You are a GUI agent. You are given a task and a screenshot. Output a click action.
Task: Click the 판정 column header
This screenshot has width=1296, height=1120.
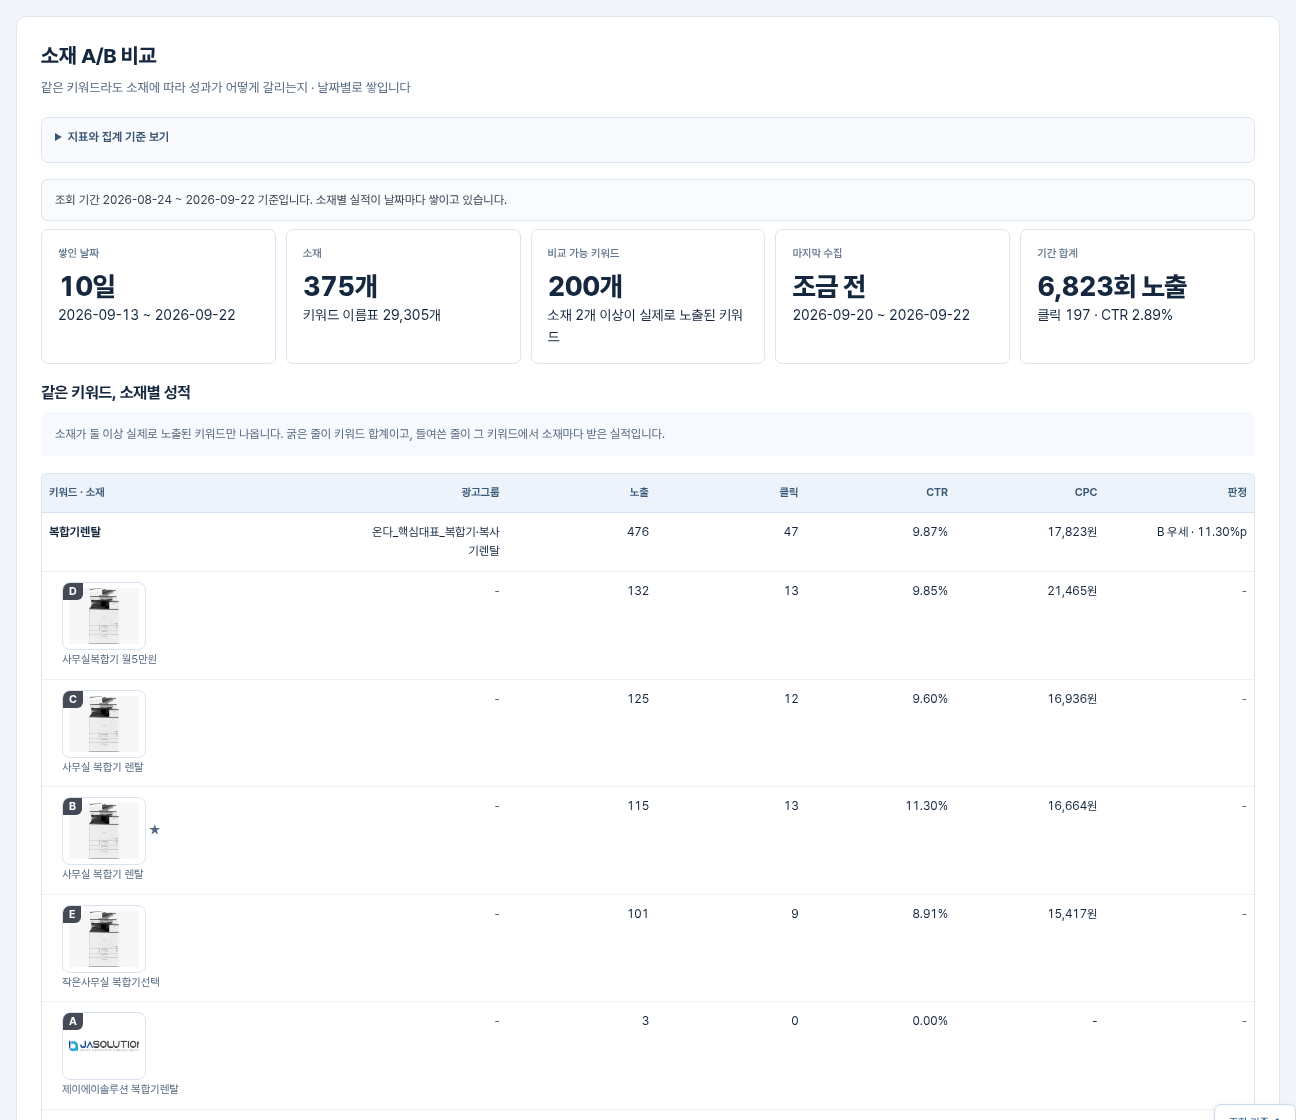1237,492
